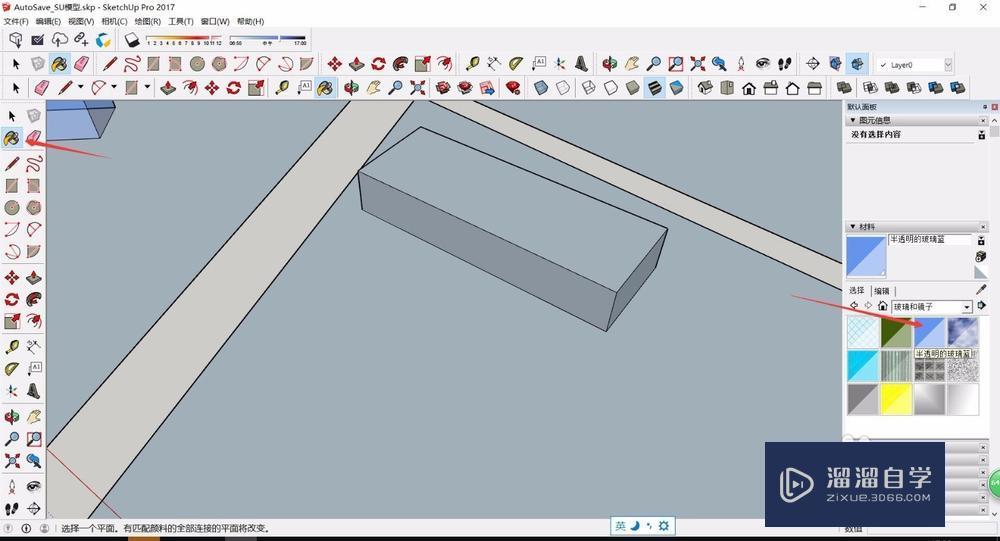This screenshot has height=541, width=1000.
Task: Click the Look Around eye icon in top toolbar
Action: tap(763, 64)
